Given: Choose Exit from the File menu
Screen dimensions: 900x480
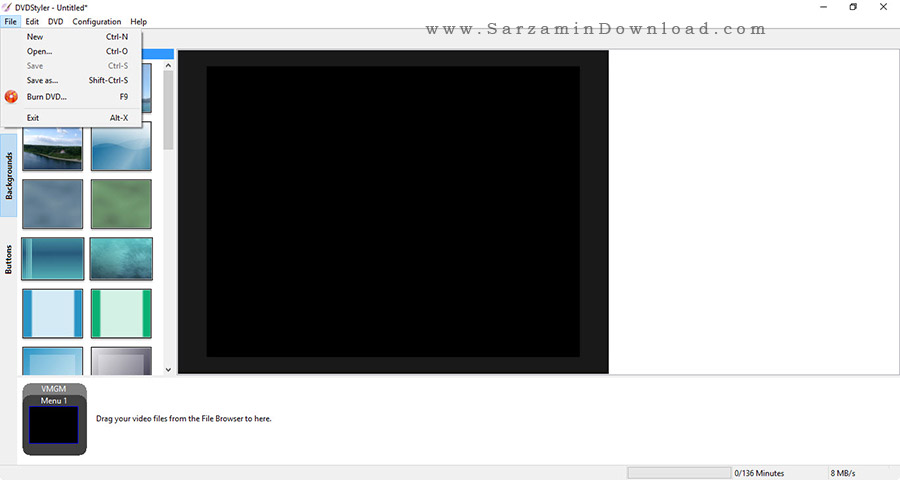Looking at the screenshot, I should pos(71,118).
